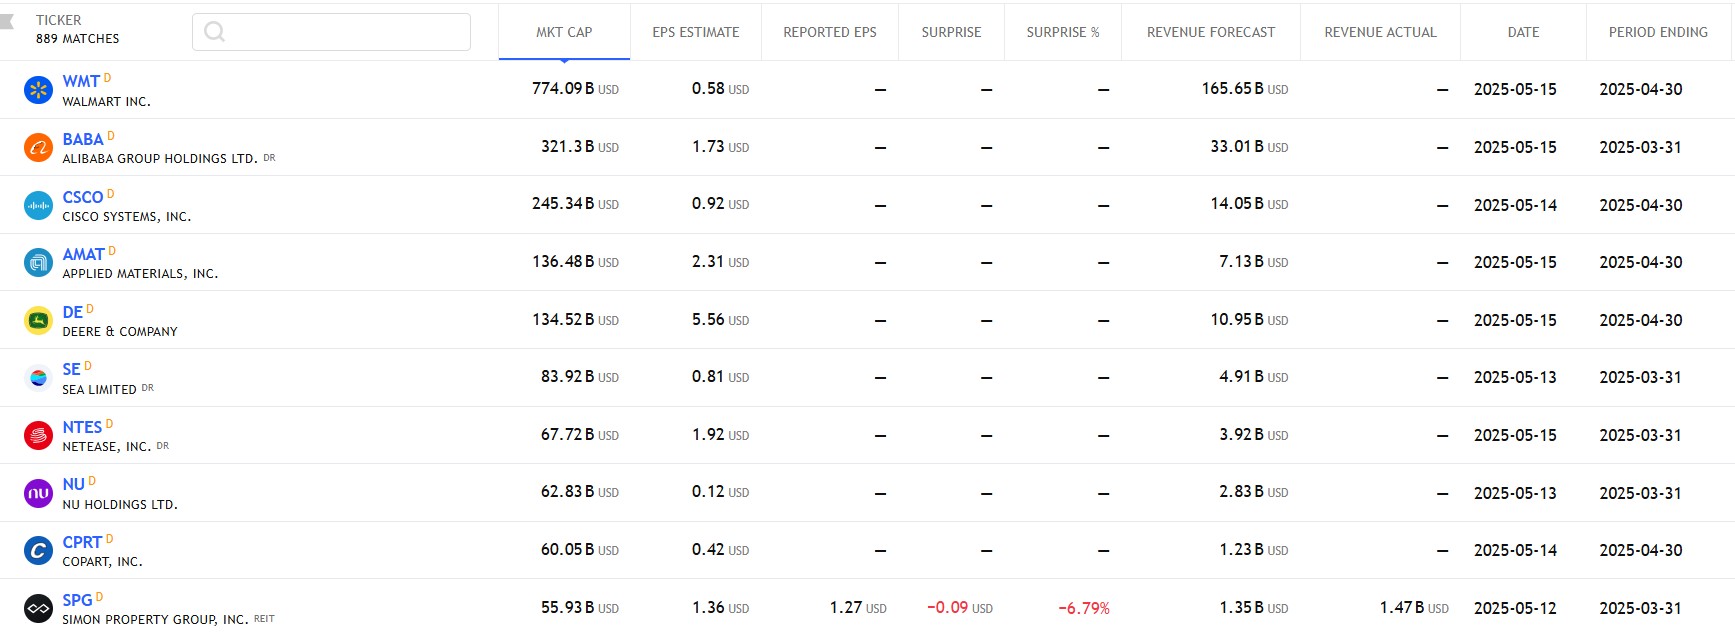Click NetEase revenue forecast 3.92 B

coord(1253,435)
